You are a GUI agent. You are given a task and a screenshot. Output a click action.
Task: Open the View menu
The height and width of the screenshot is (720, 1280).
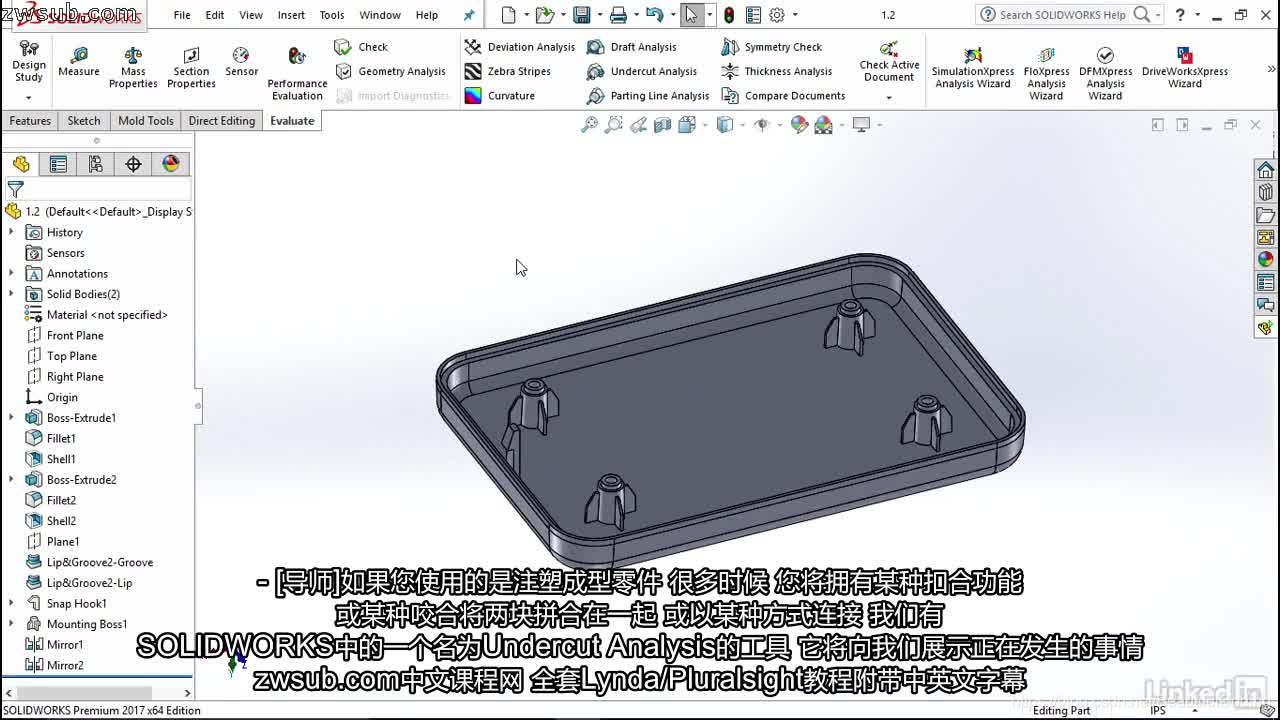pyautogui.click(x=251, y=15)
